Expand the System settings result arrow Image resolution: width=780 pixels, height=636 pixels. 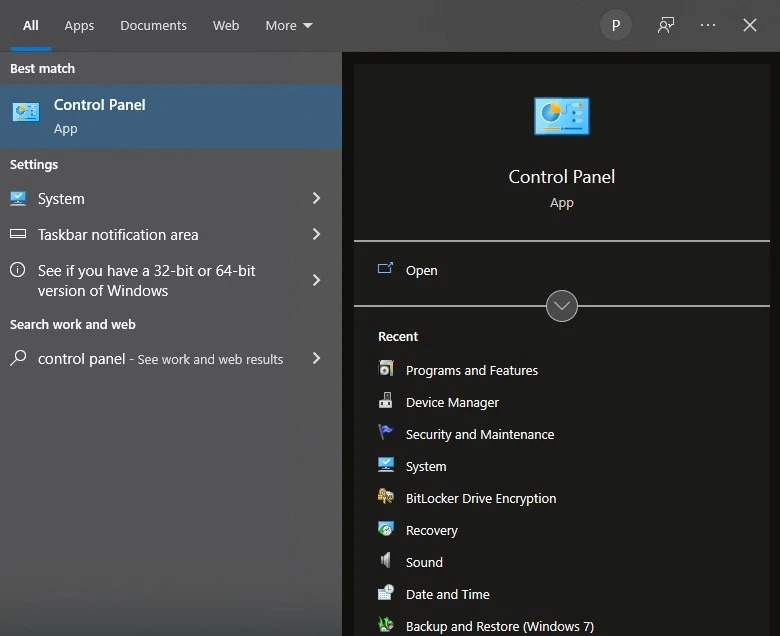coord(316,199)
